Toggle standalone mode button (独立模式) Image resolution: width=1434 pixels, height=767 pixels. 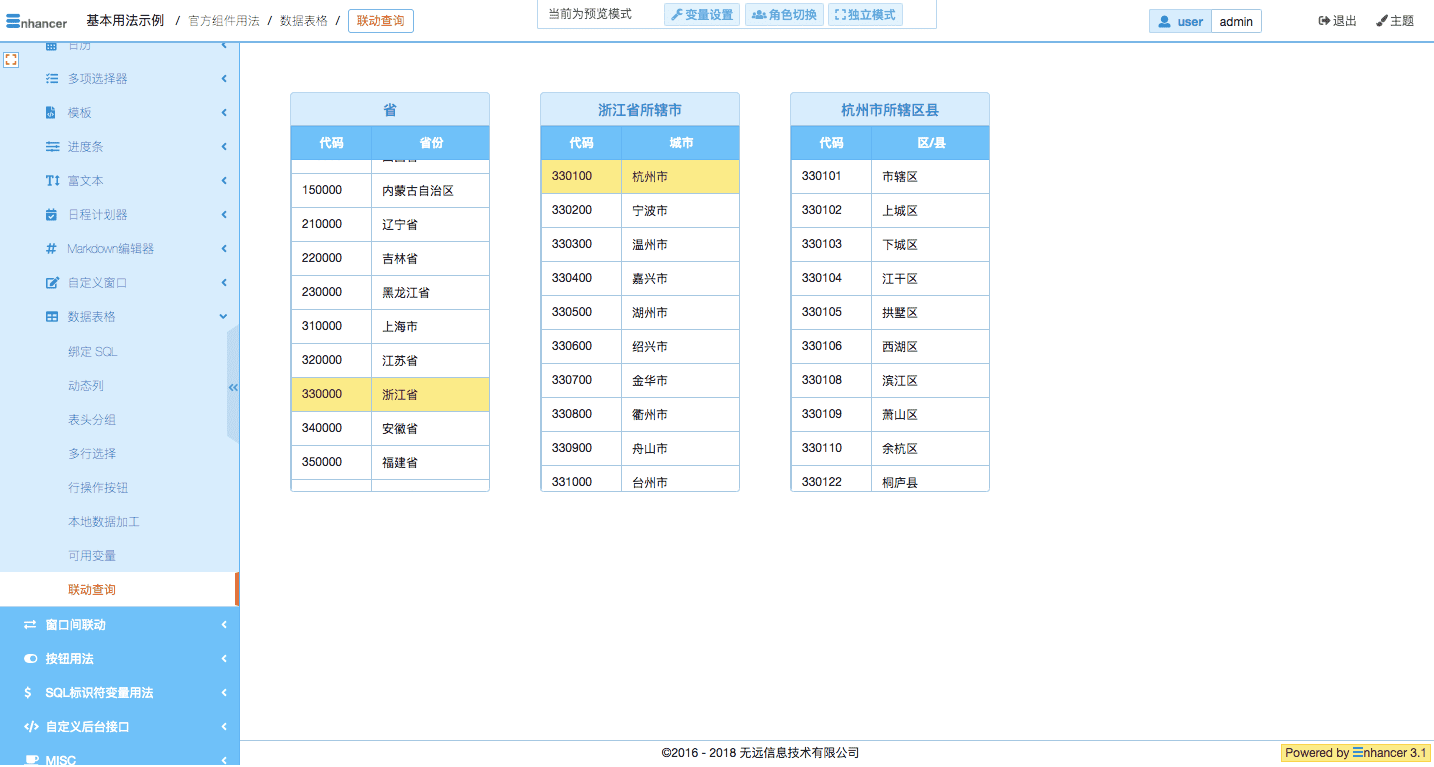point(865,15)
